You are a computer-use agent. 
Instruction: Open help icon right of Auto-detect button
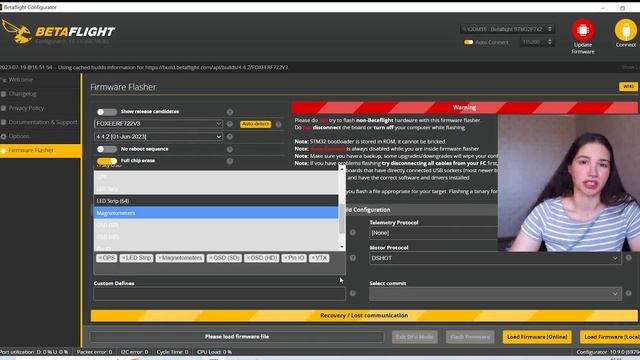pyautogui.click(x=278, y=124)
